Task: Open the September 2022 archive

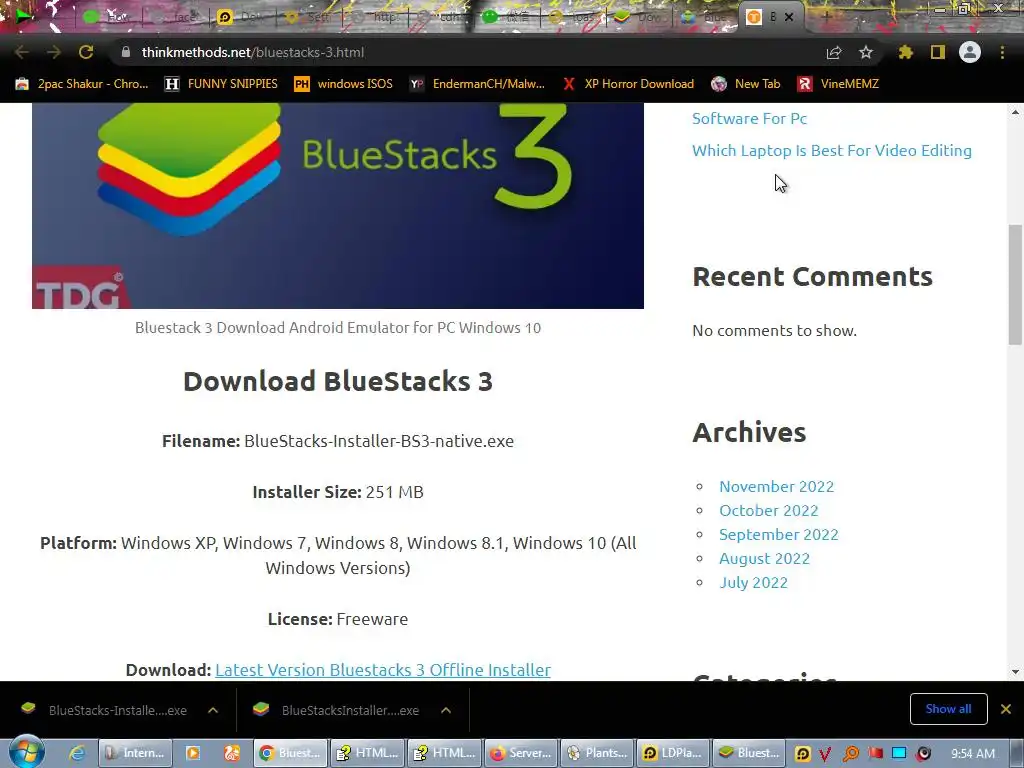Action: pyautogui.click(x=778, y=534)
